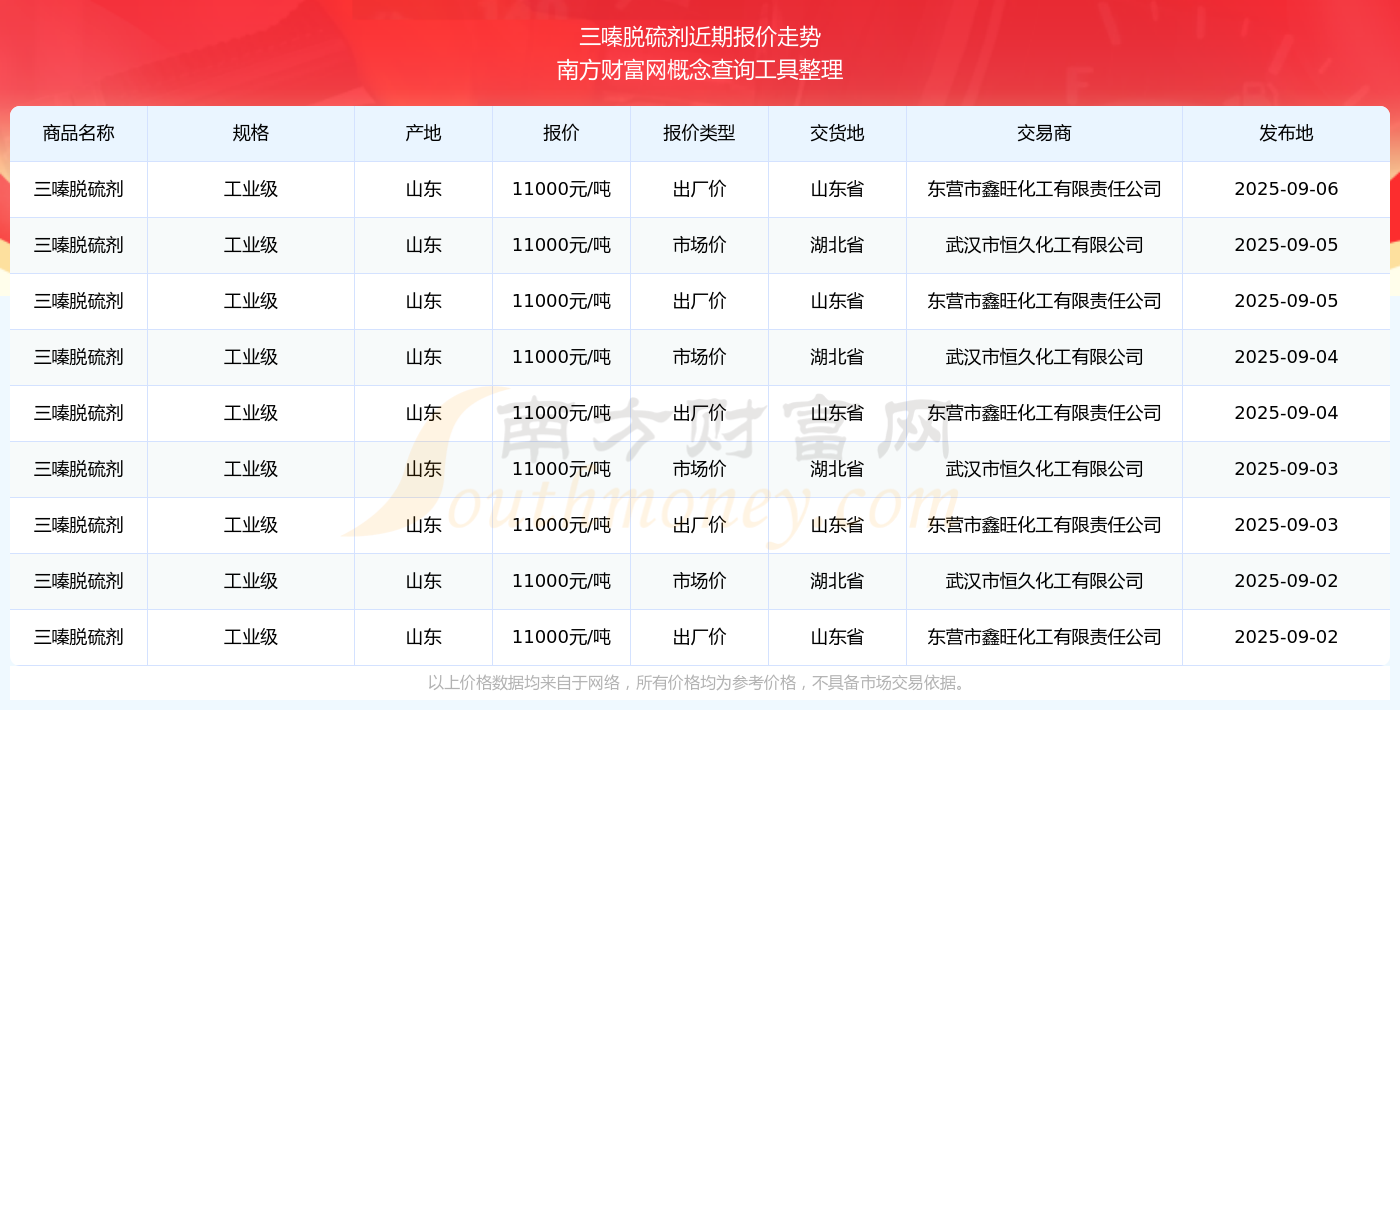Click the 产地 column header
This screenshot has height=1205, width=1400.
424,134
